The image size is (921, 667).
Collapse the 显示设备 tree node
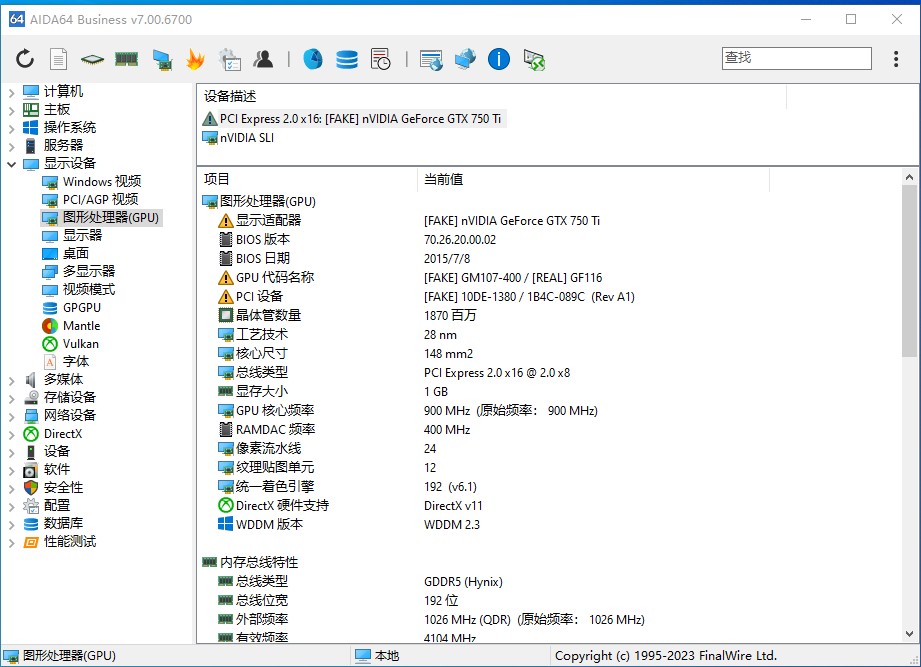[11, 164]
